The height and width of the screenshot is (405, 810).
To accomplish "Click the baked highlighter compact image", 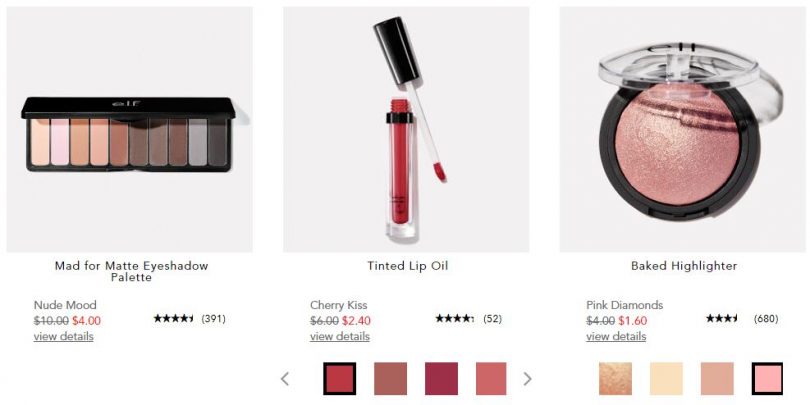I will click(x=682, y=129).
